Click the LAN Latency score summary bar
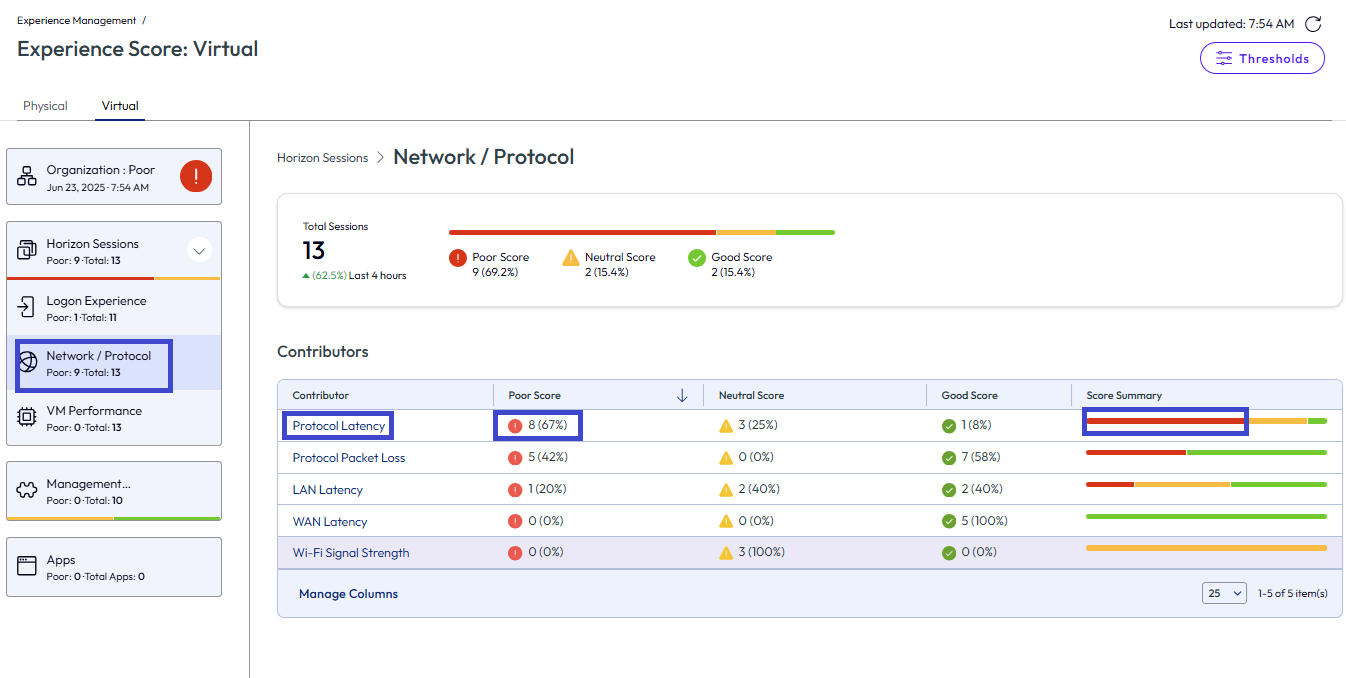The height and width of the screenshot is (678, 1346). pyautogui.click(x=1207, y=485)
